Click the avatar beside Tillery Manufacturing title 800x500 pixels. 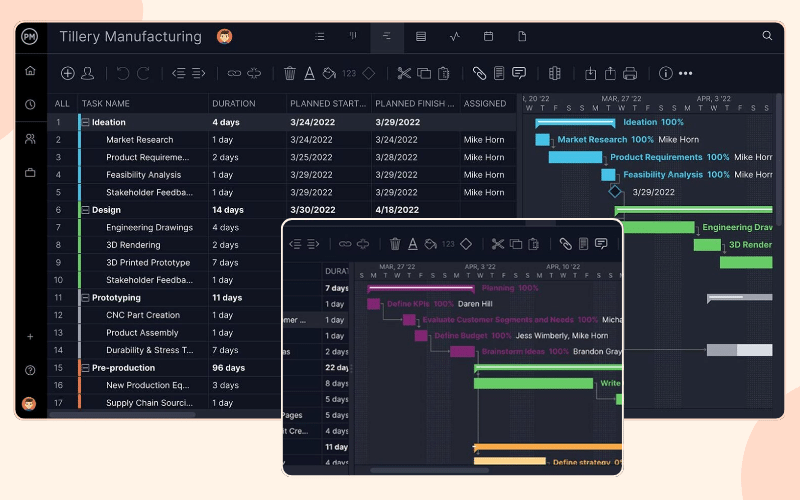point(224,36)
